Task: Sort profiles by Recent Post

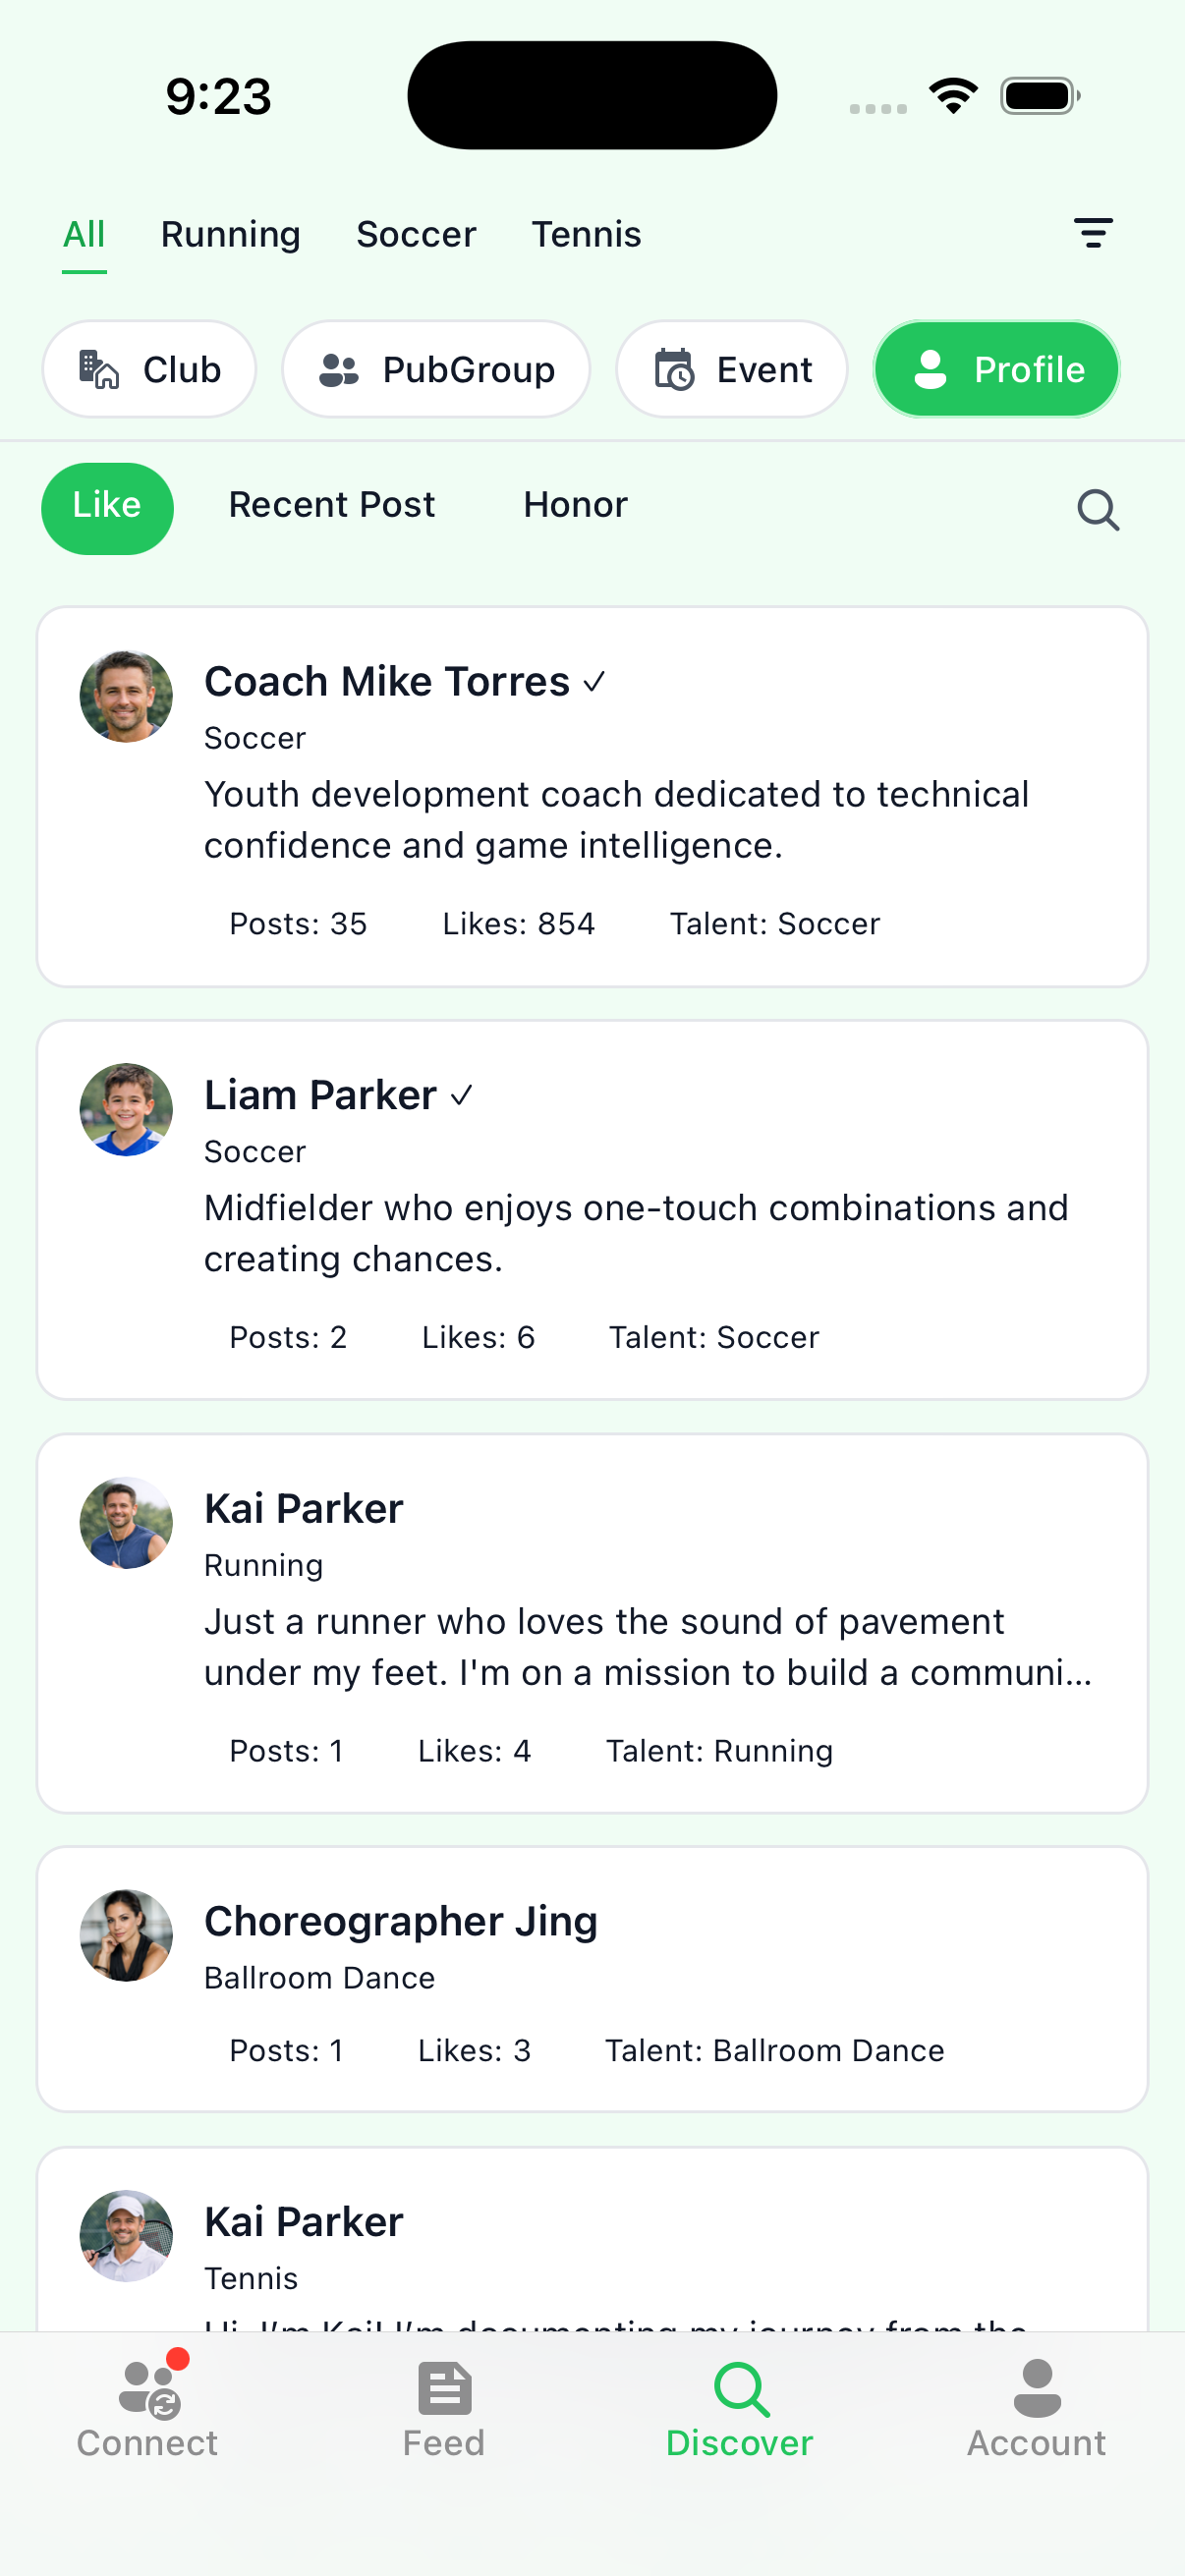Action: tap(331, 505)
